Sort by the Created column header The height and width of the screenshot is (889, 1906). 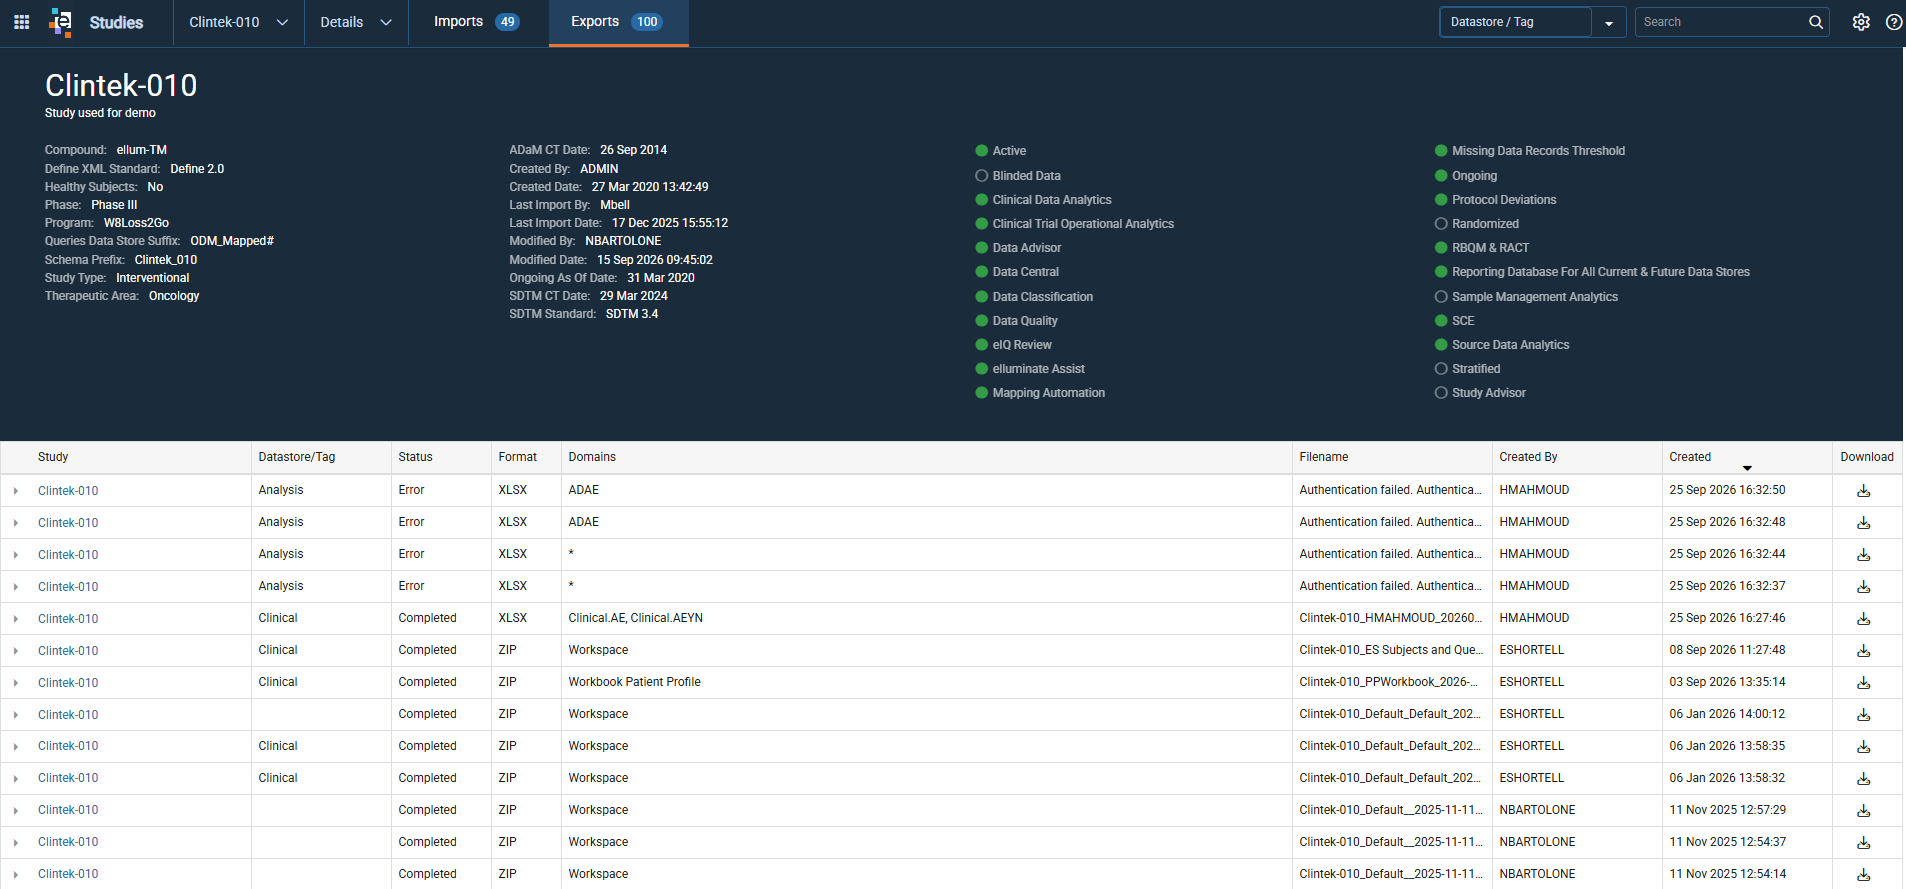click(1689, 457)
